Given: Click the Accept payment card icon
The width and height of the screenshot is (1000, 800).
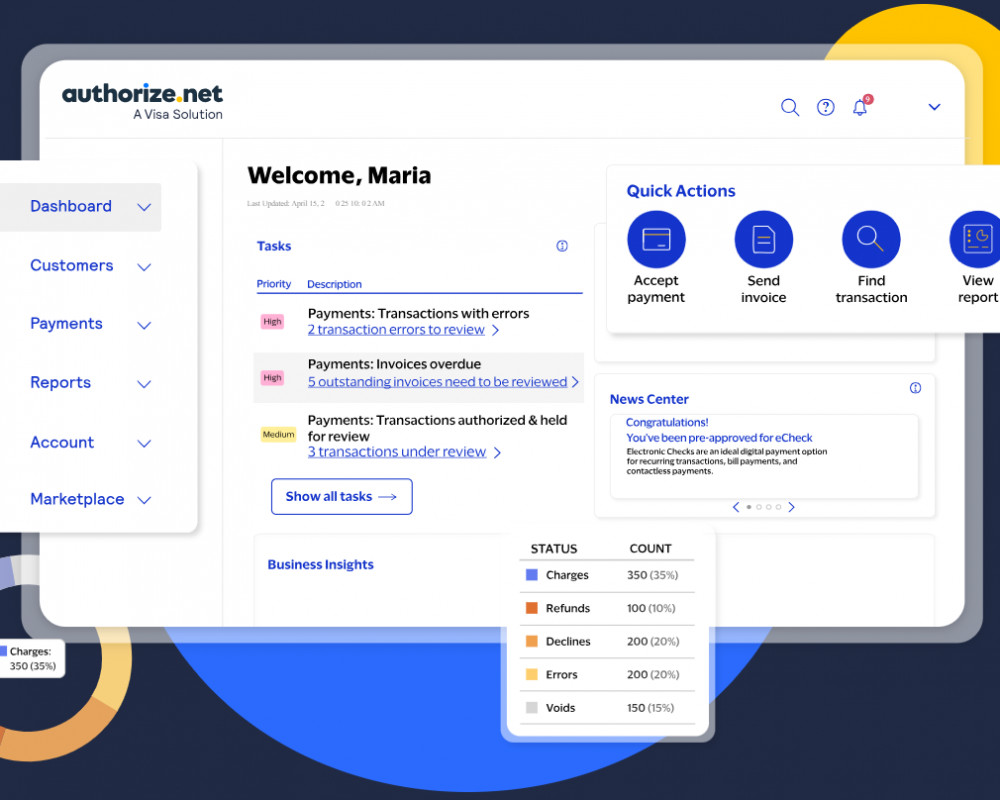Looking at the screenshot, I should 656,239.
